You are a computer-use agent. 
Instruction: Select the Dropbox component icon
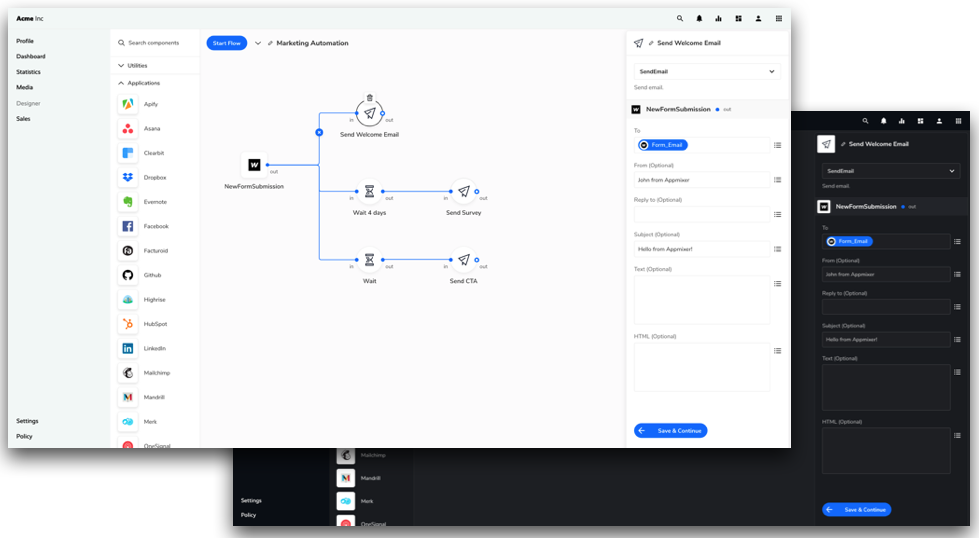128,177
